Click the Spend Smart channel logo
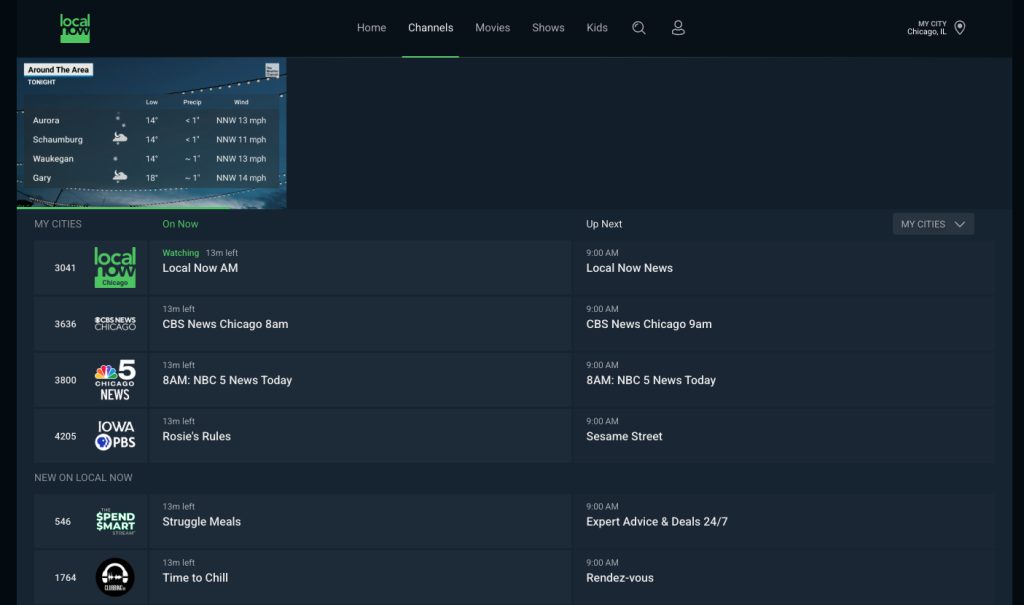This screenshot has width=1024, height=605. pos(114,521)
